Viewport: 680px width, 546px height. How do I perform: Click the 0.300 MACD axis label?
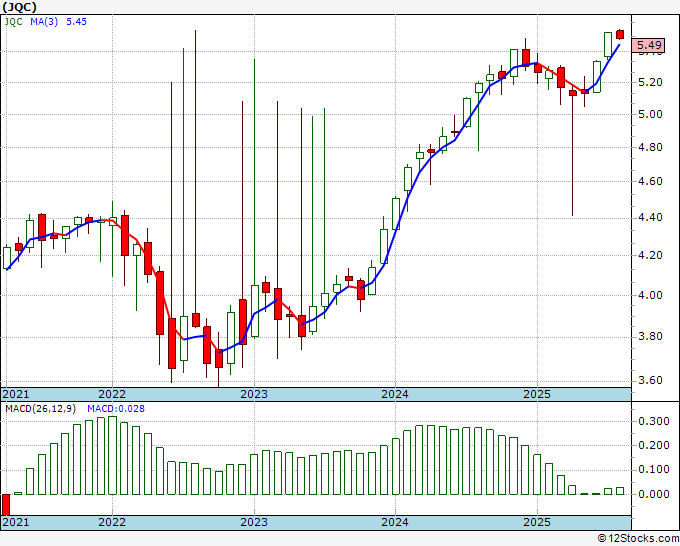point(654,421)
